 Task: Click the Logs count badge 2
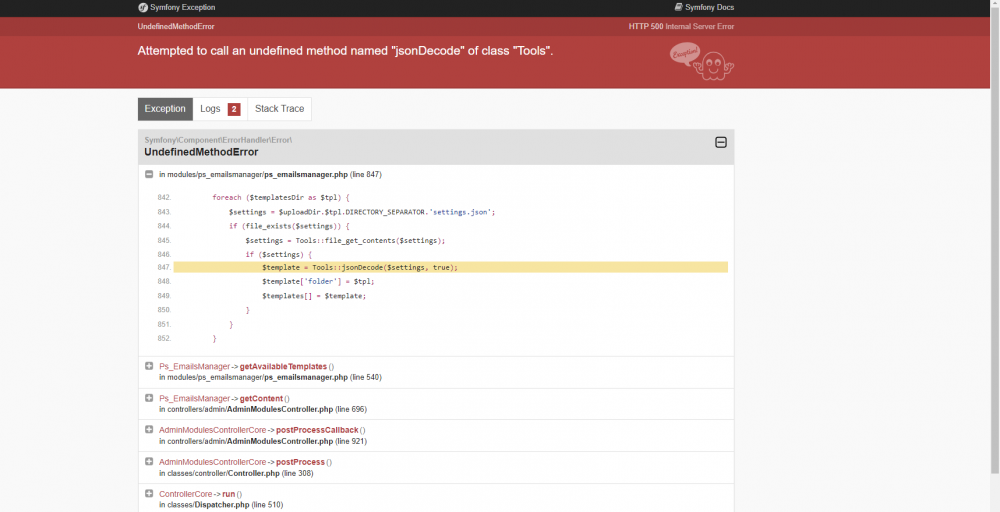click(234, 110)
